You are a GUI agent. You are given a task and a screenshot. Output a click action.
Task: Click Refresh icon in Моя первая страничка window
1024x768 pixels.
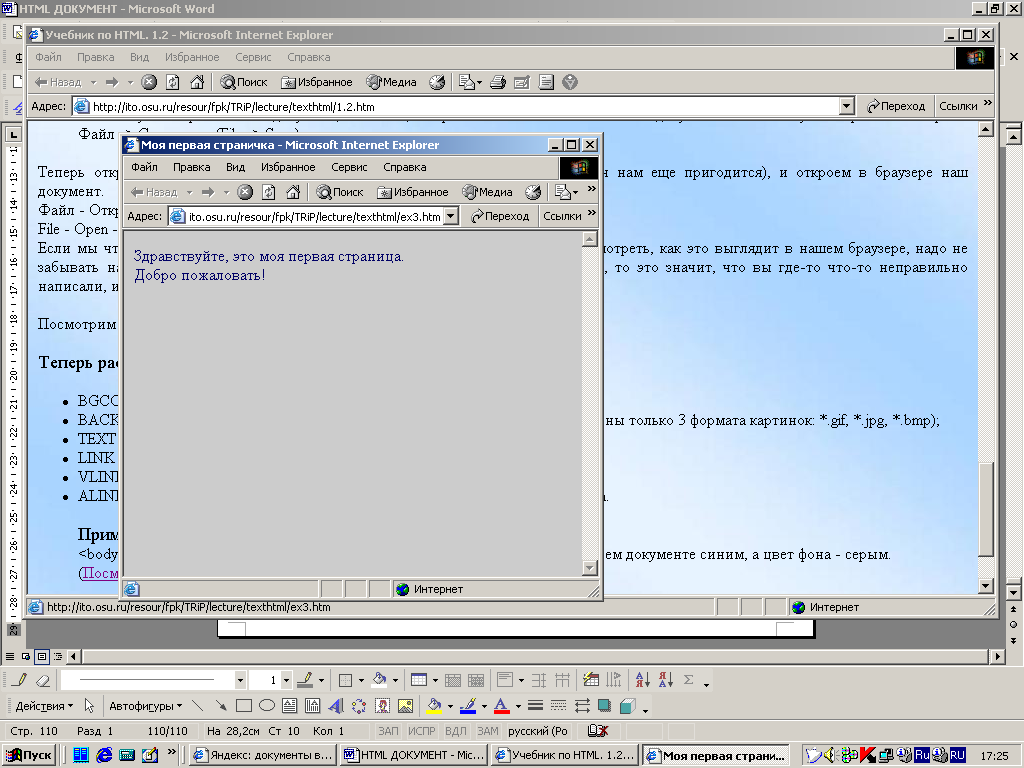click(268, 192)
